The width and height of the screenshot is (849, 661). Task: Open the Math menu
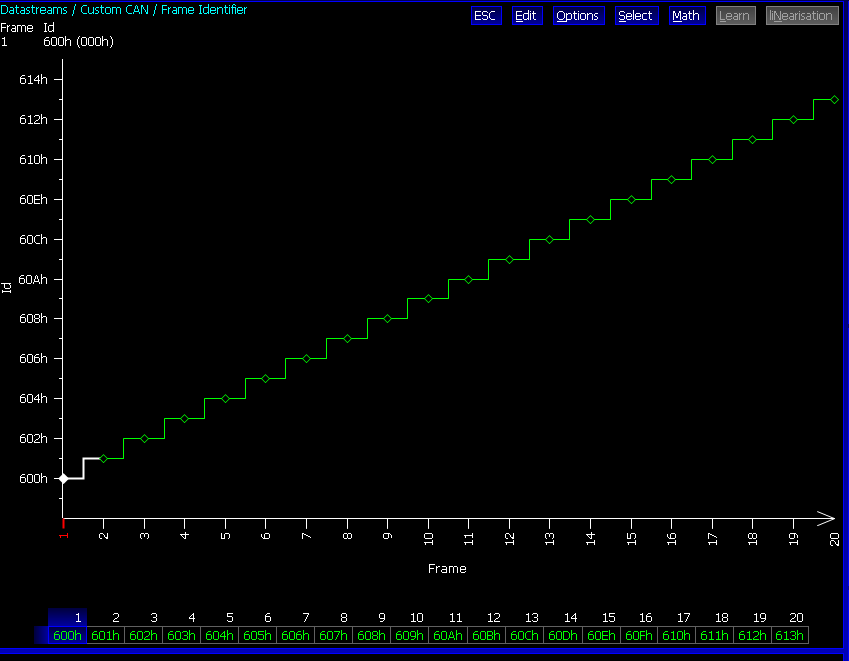coord(686,16)
